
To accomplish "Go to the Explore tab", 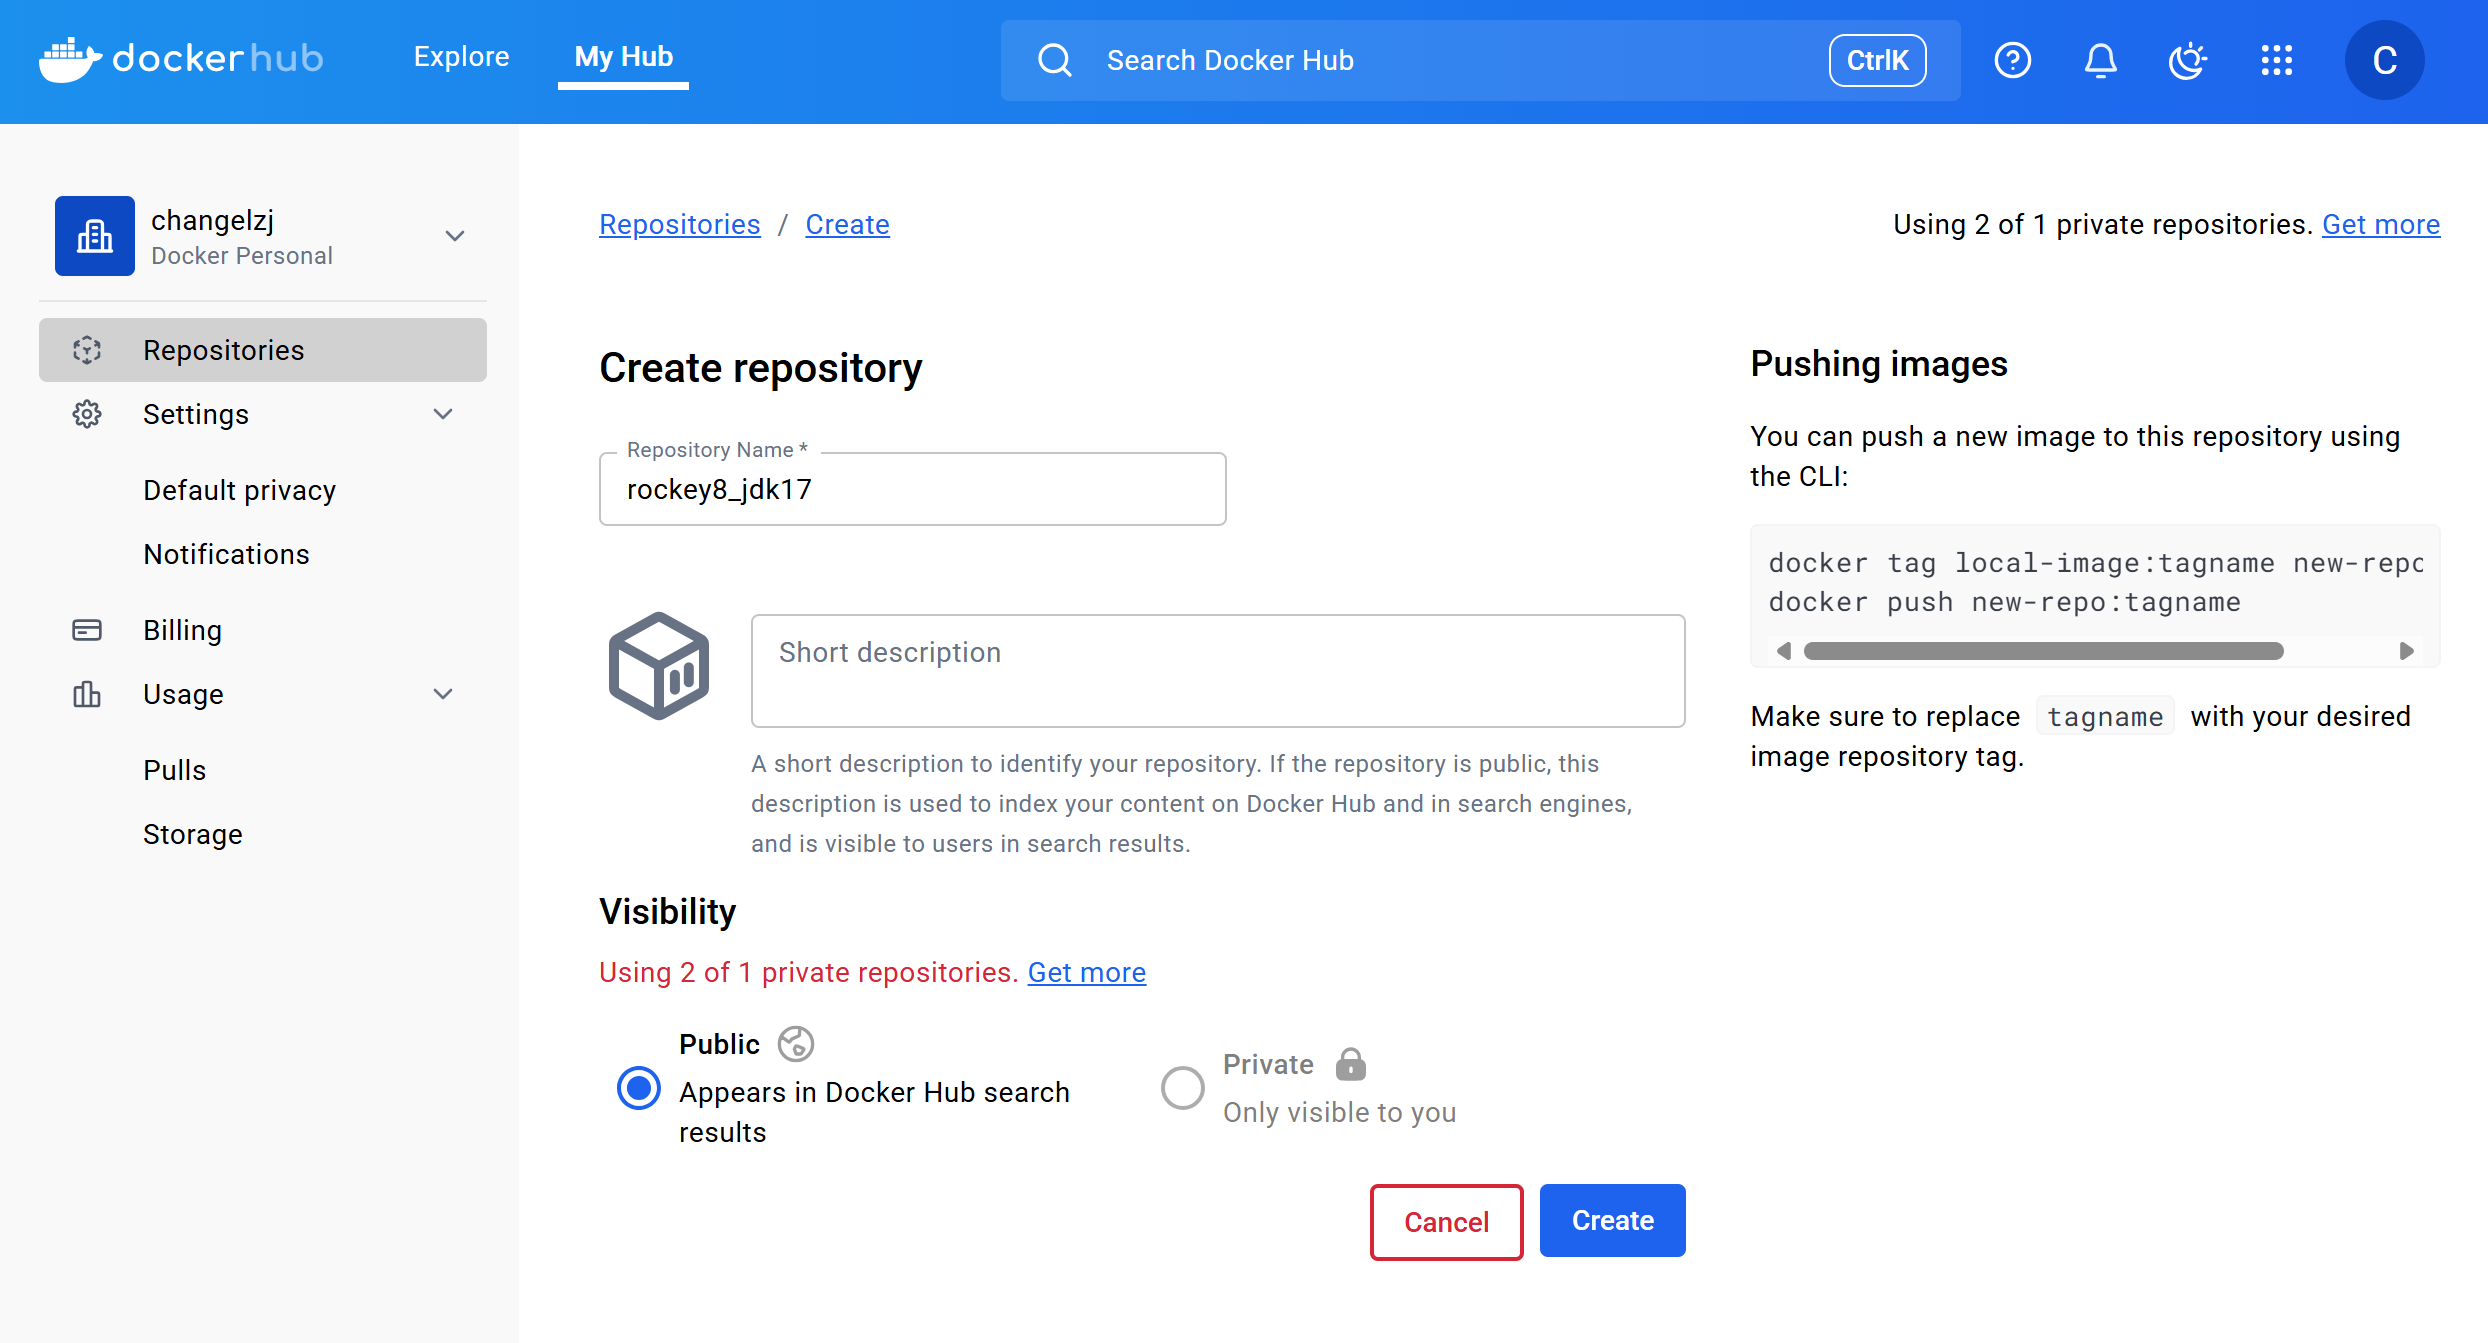I will 462,57.
